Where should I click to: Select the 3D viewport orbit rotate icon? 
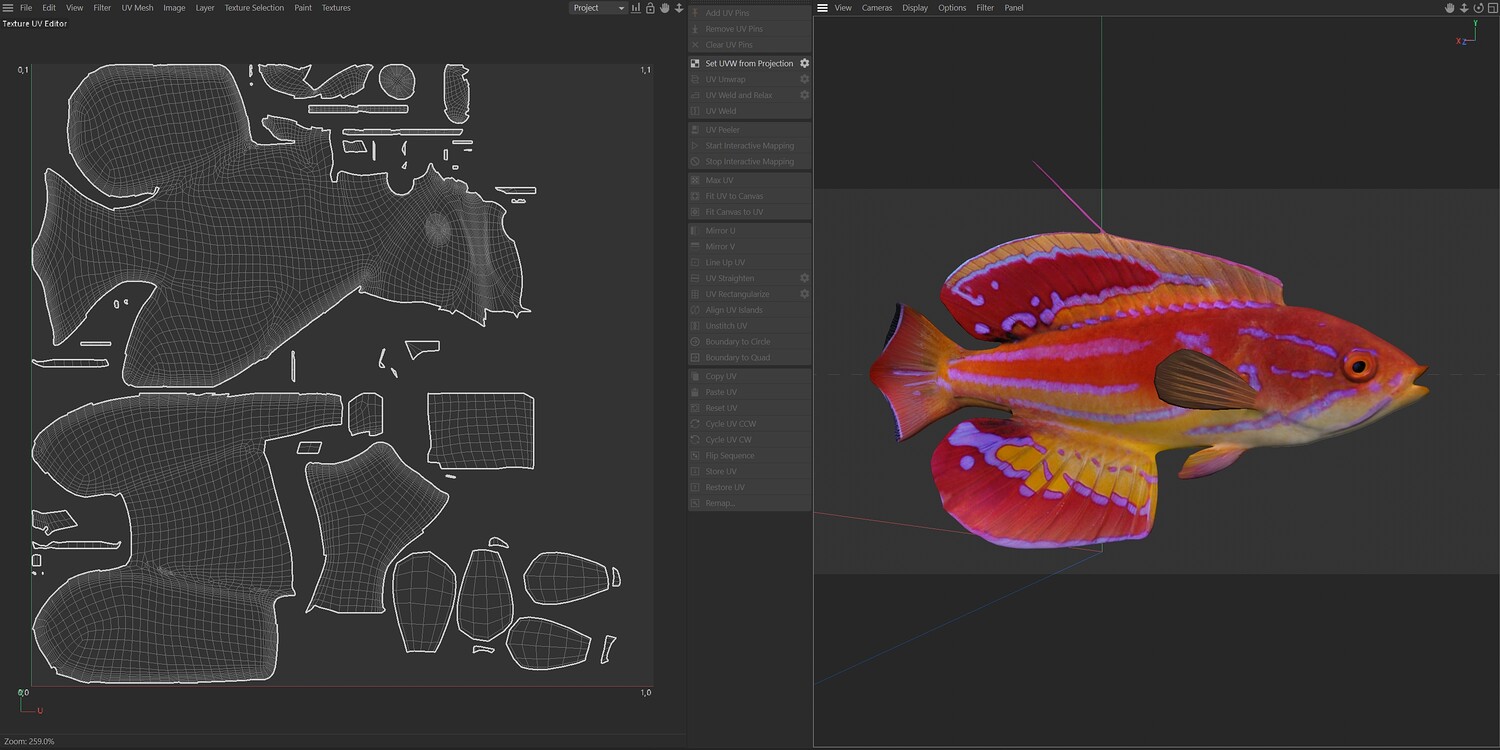pos(1478,8)
